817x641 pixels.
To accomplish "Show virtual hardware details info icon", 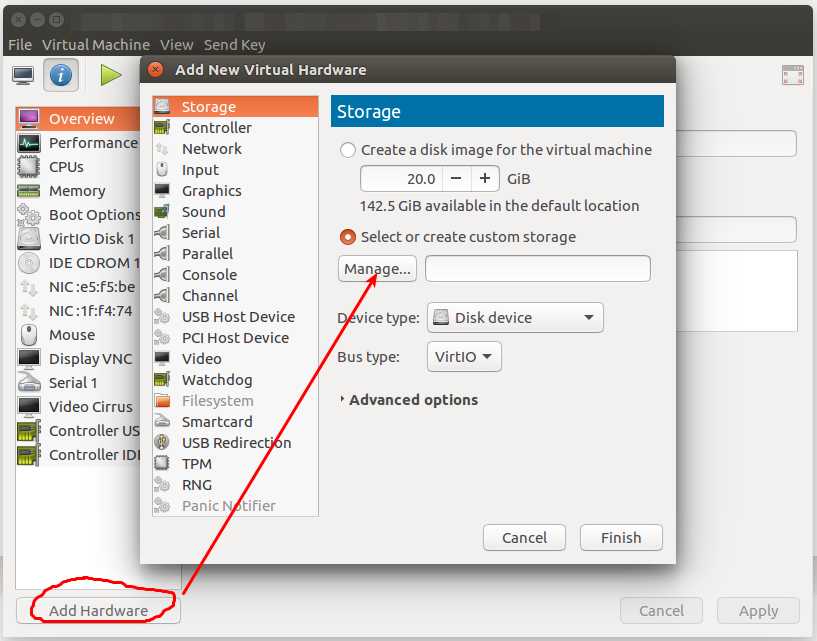I will click(61, 75).
